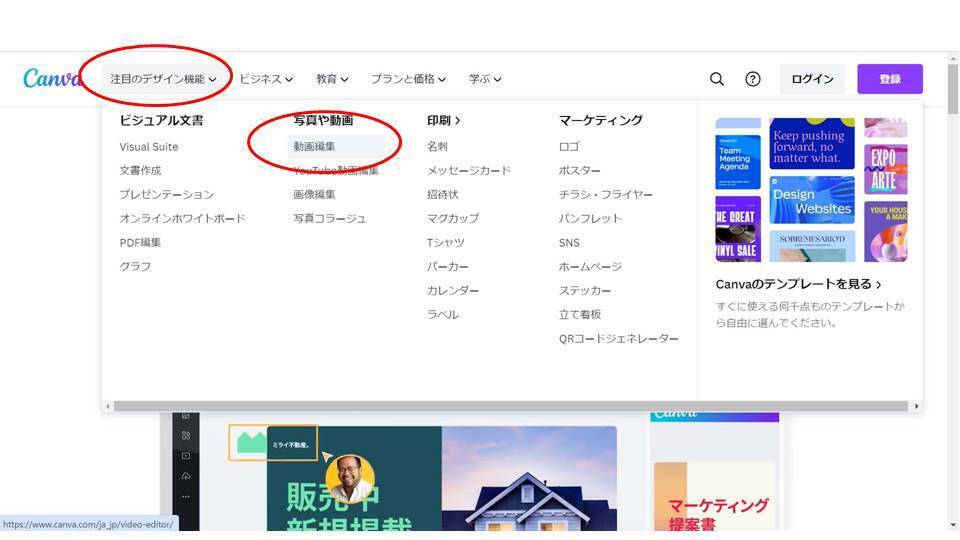Click the help question mark icon
The image size is (960, 540).
(x=752, y=79)
